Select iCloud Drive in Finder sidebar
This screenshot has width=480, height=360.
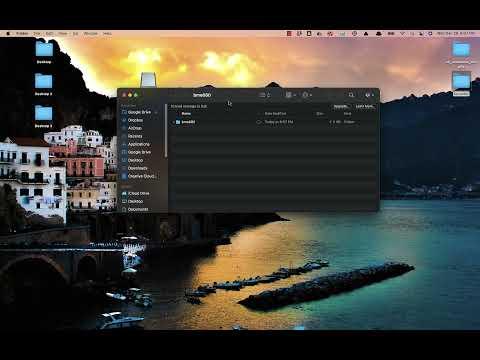click(138, 193)
